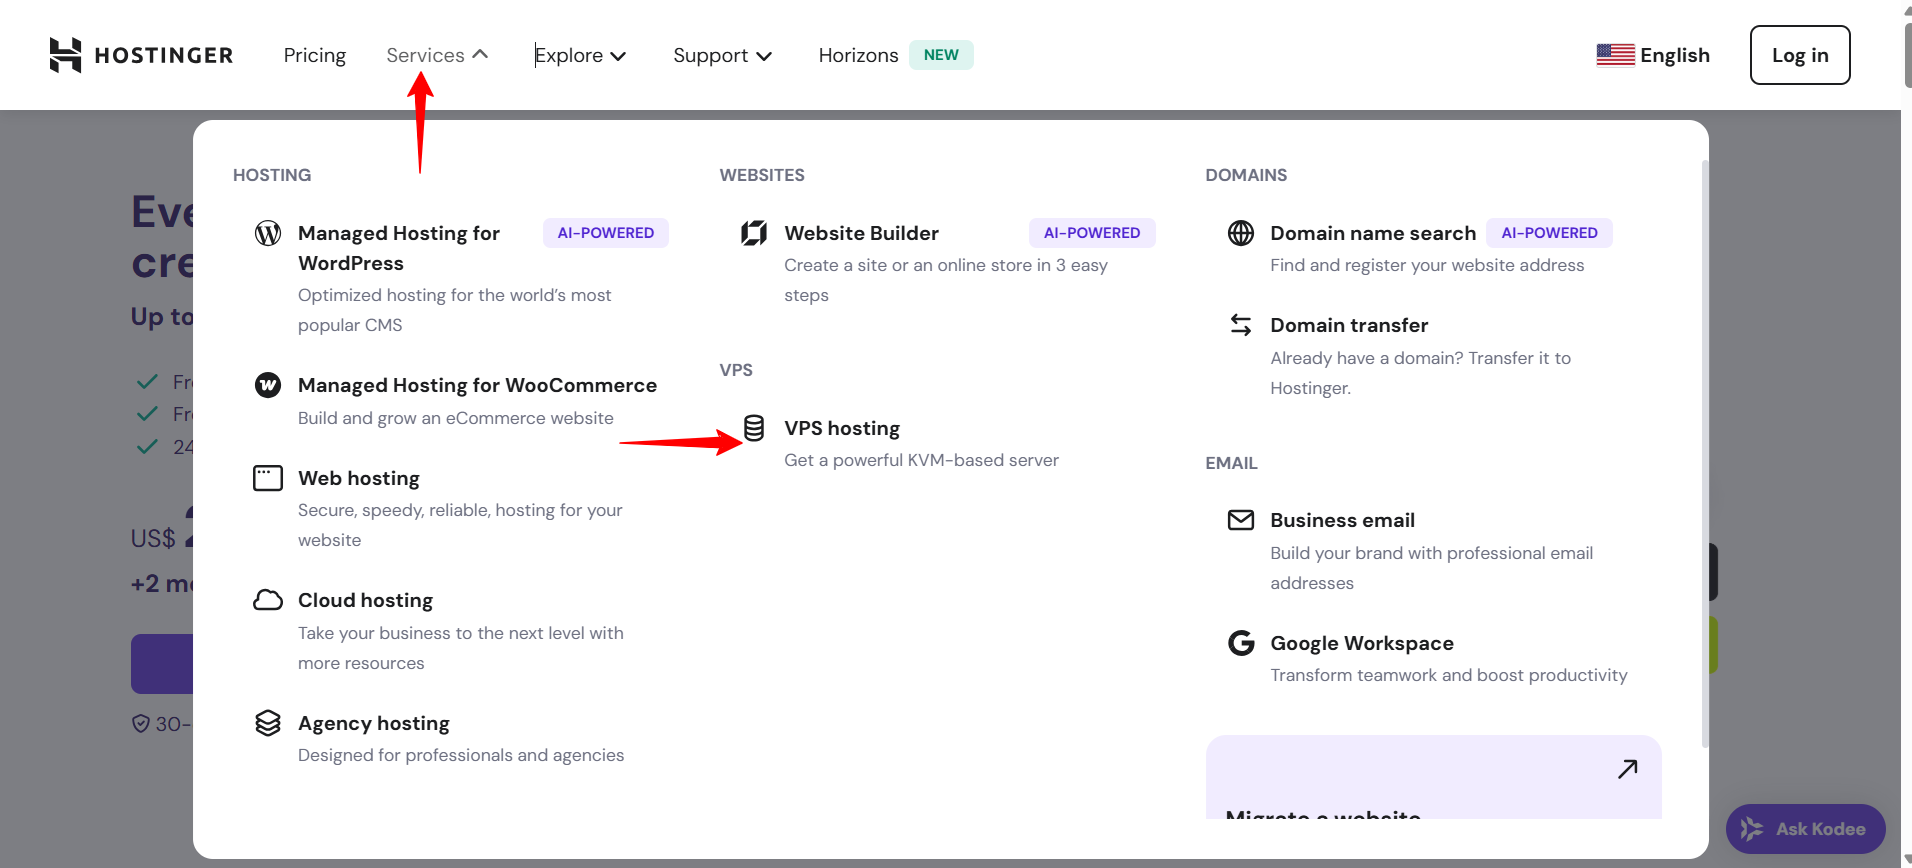This screenshot has height=868, width=1912.
Task: Click the Business email envelope icon
Action: [1241, 520]
